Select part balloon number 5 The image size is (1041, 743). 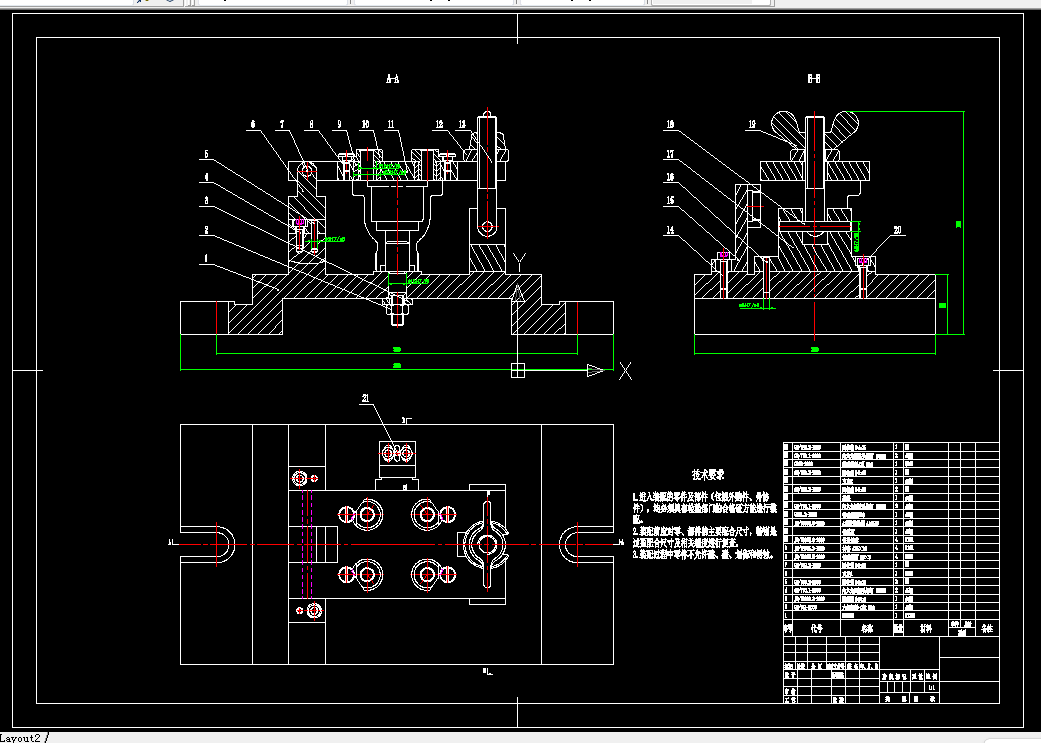[x=206, y=154]
